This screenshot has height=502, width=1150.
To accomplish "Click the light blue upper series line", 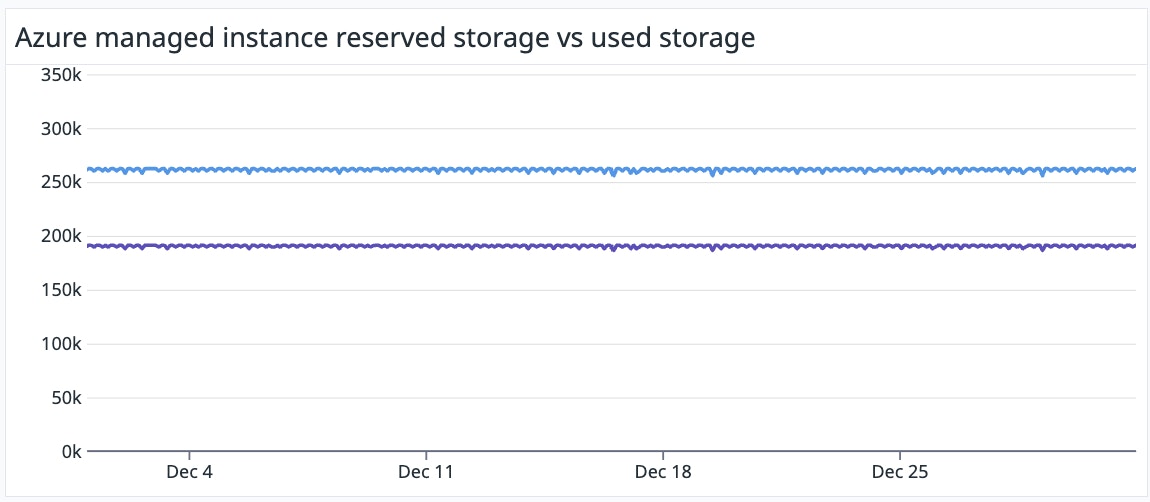I will click(x=500, y=170).
